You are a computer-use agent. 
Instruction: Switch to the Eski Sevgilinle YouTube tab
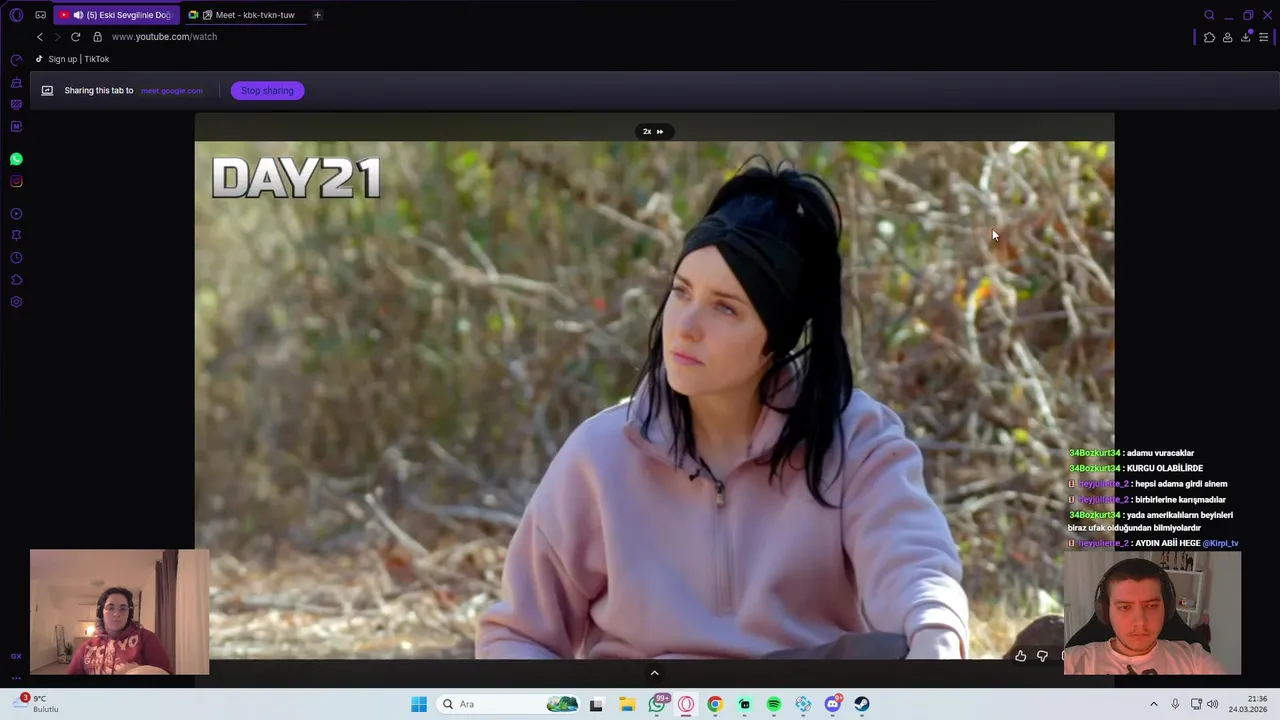117,15
